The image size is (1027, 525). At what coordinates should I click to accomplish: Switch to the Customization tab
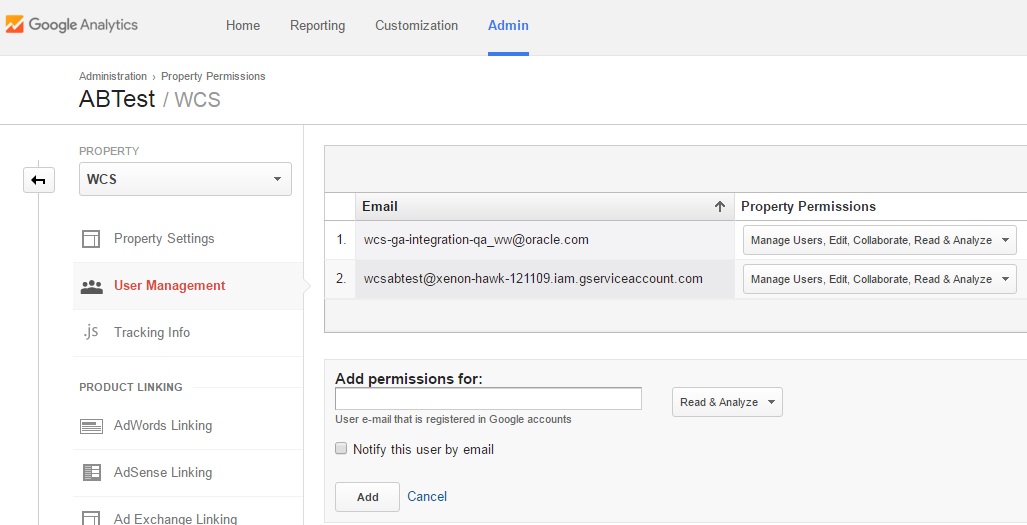point(417,26)
